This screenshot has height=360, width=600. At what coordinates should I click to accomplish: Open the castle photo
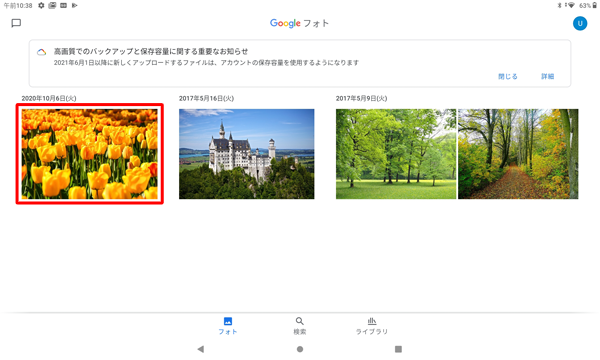coord(246,154)
